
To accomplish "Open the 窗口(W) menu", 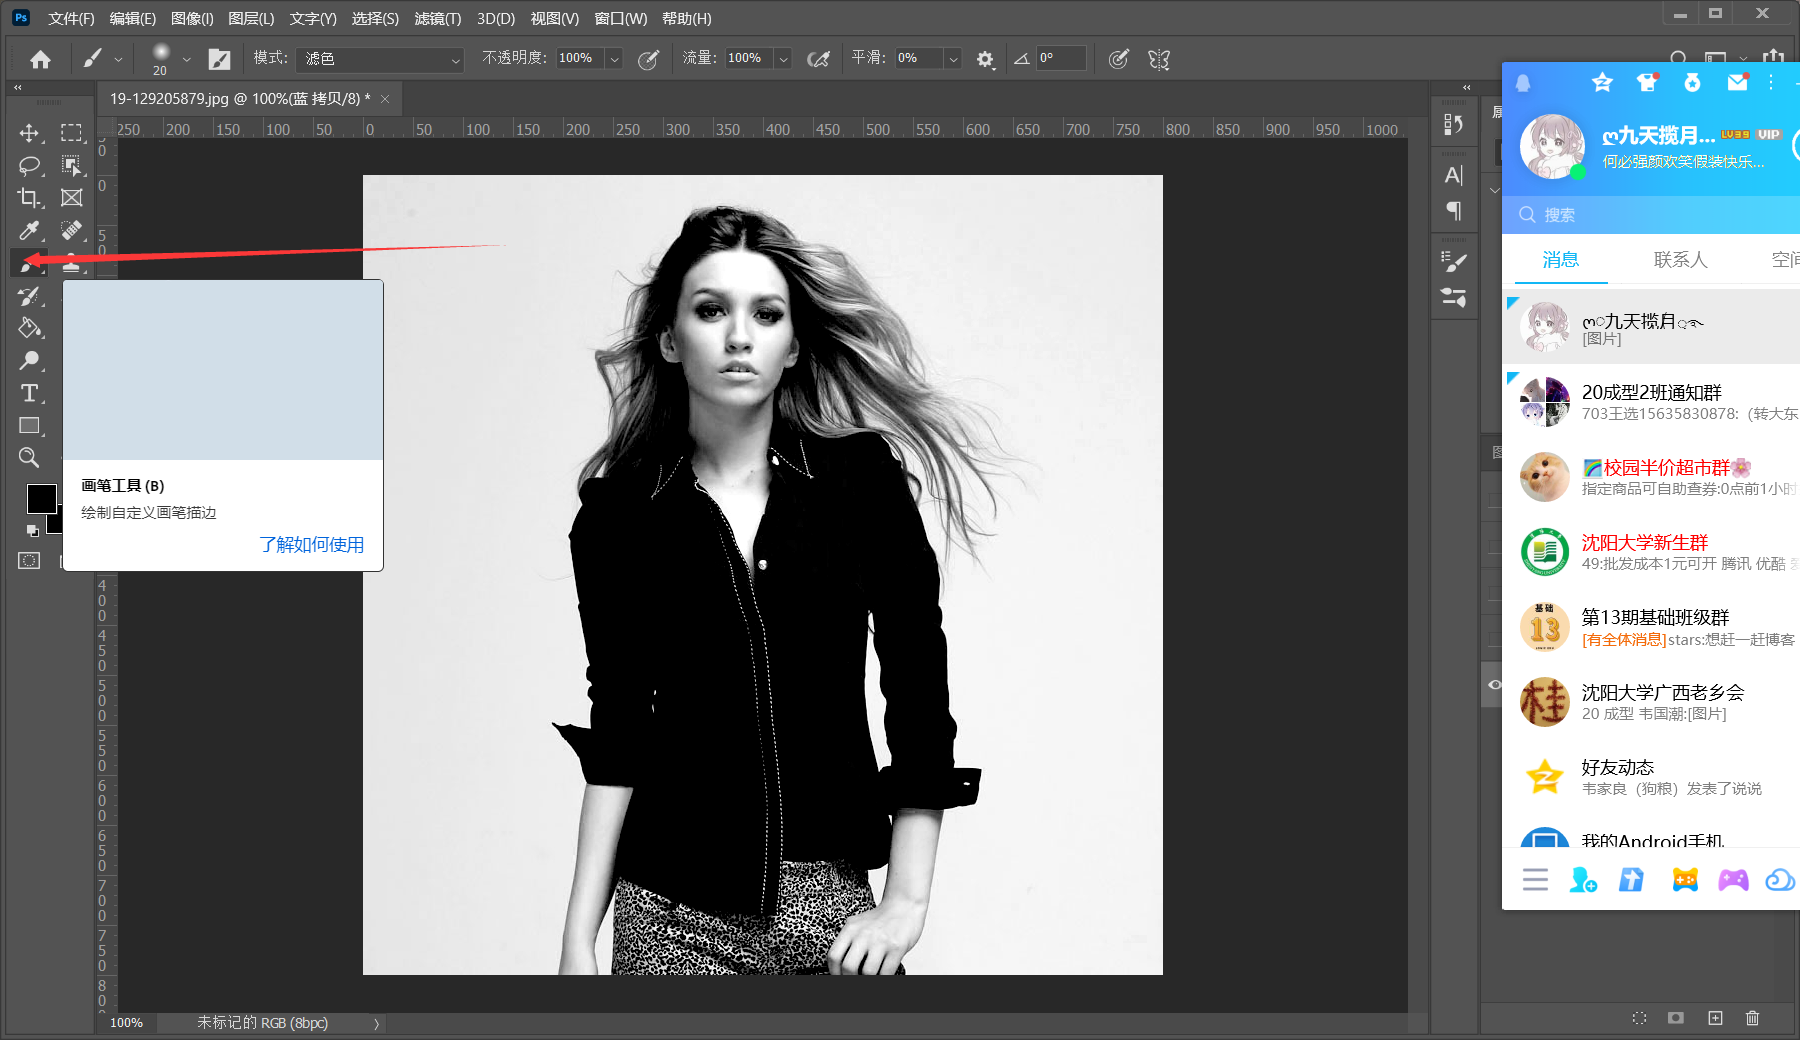I will click(x=620, y=19).
